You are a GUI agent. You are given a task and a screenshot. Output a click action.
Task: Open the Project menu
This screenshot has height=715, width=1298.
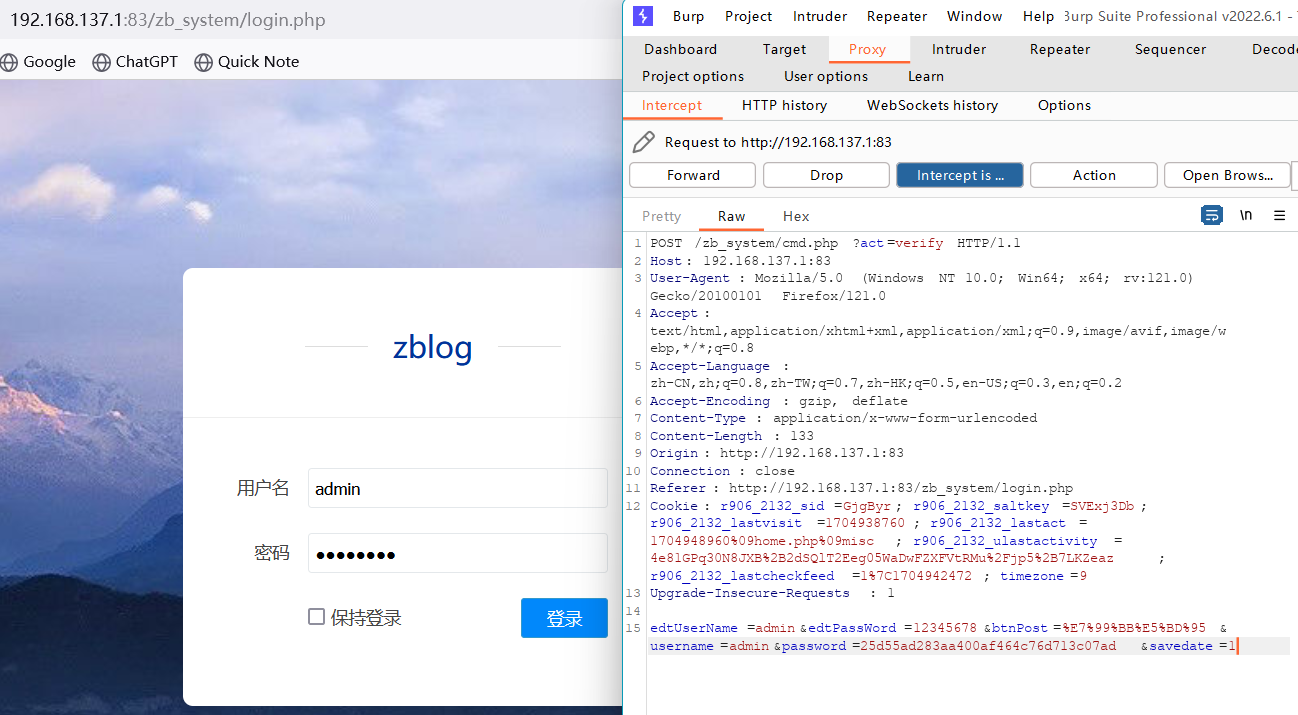pos(749,16)
